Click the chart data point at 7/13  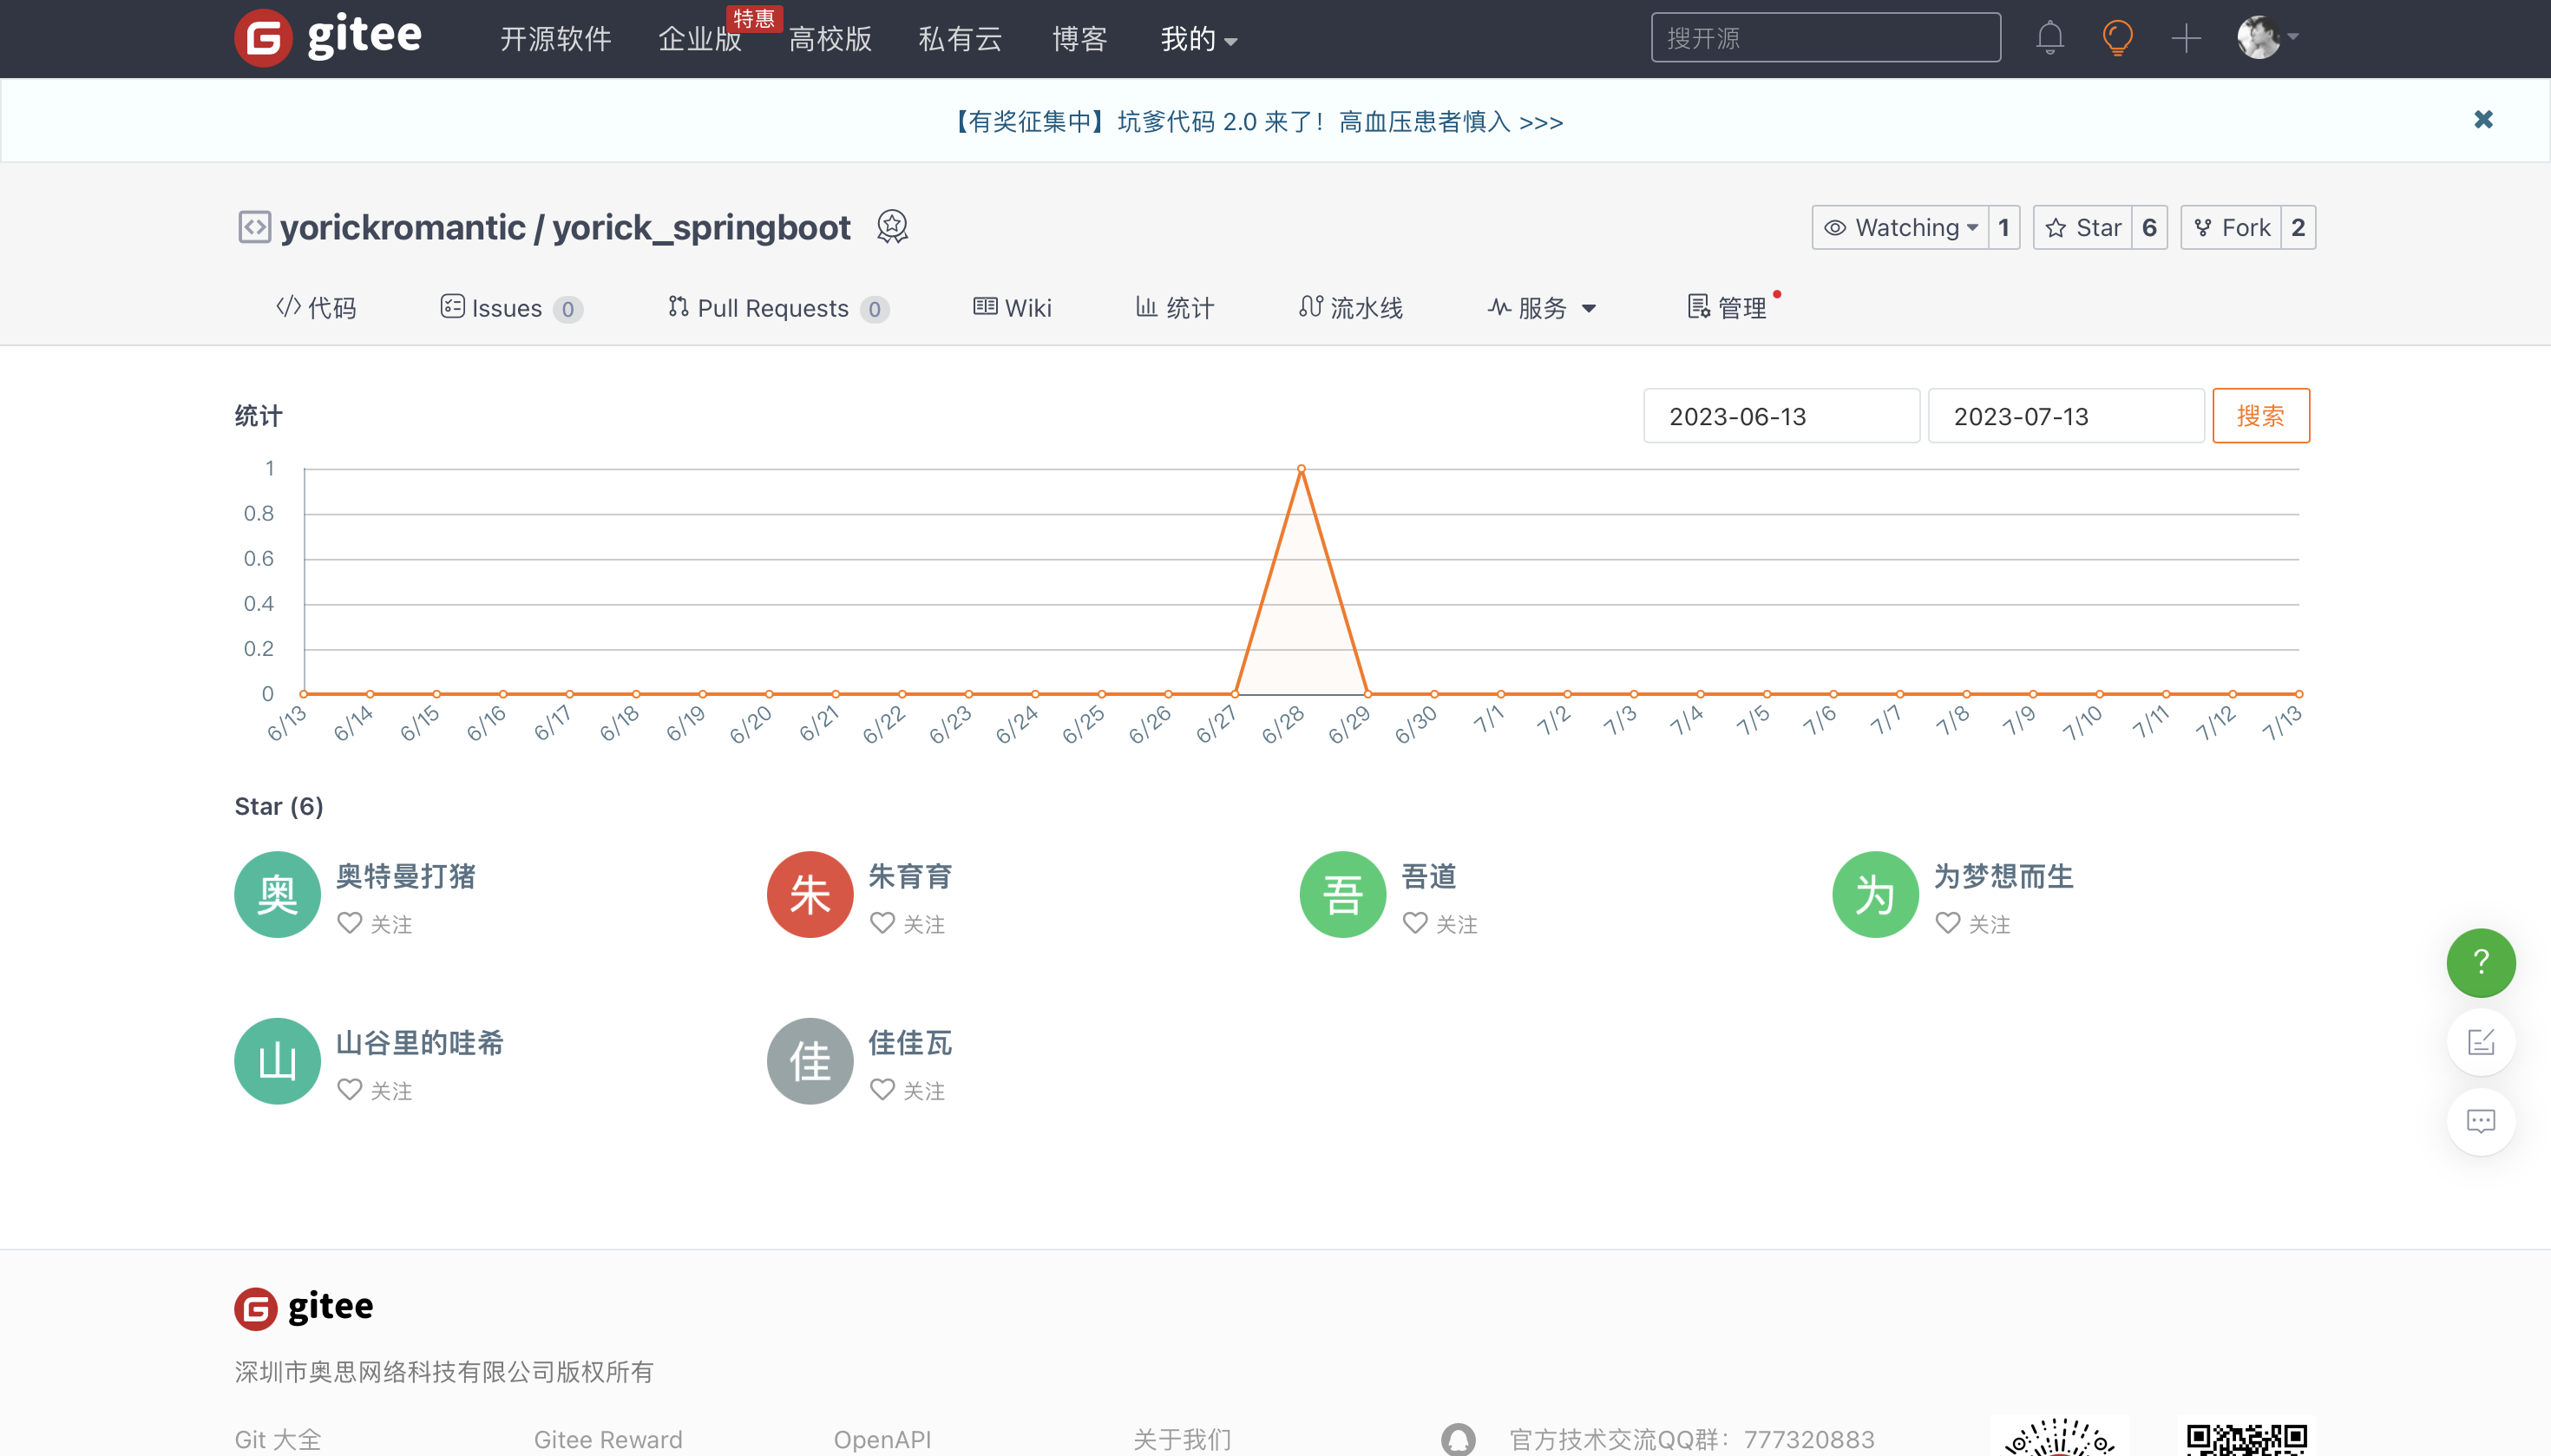[x=2298, y=693]
